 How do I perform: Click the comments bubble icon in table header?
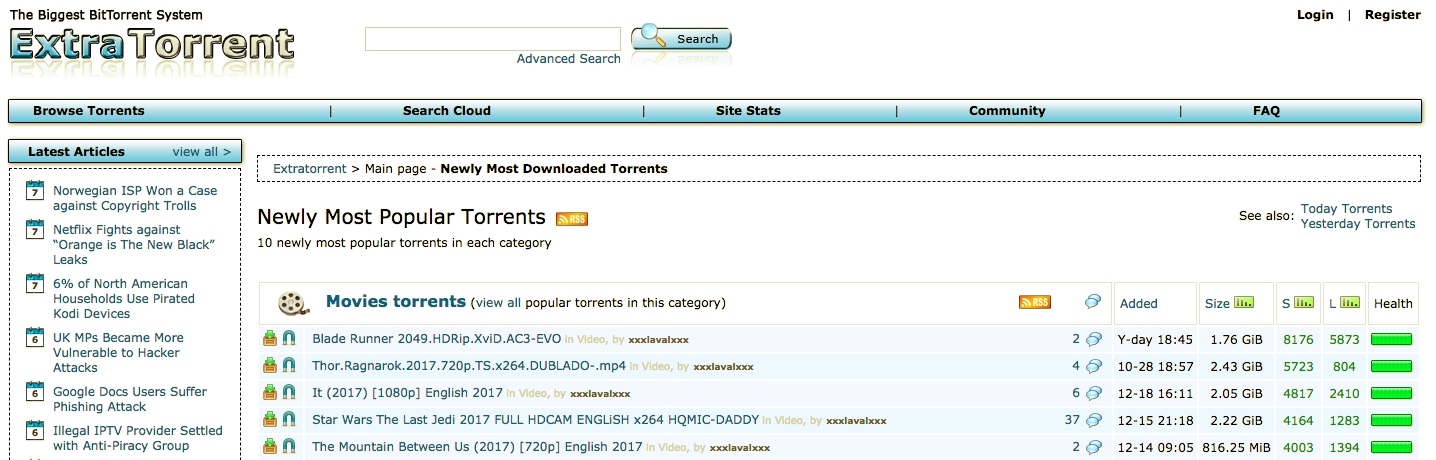click(1093, 302)
